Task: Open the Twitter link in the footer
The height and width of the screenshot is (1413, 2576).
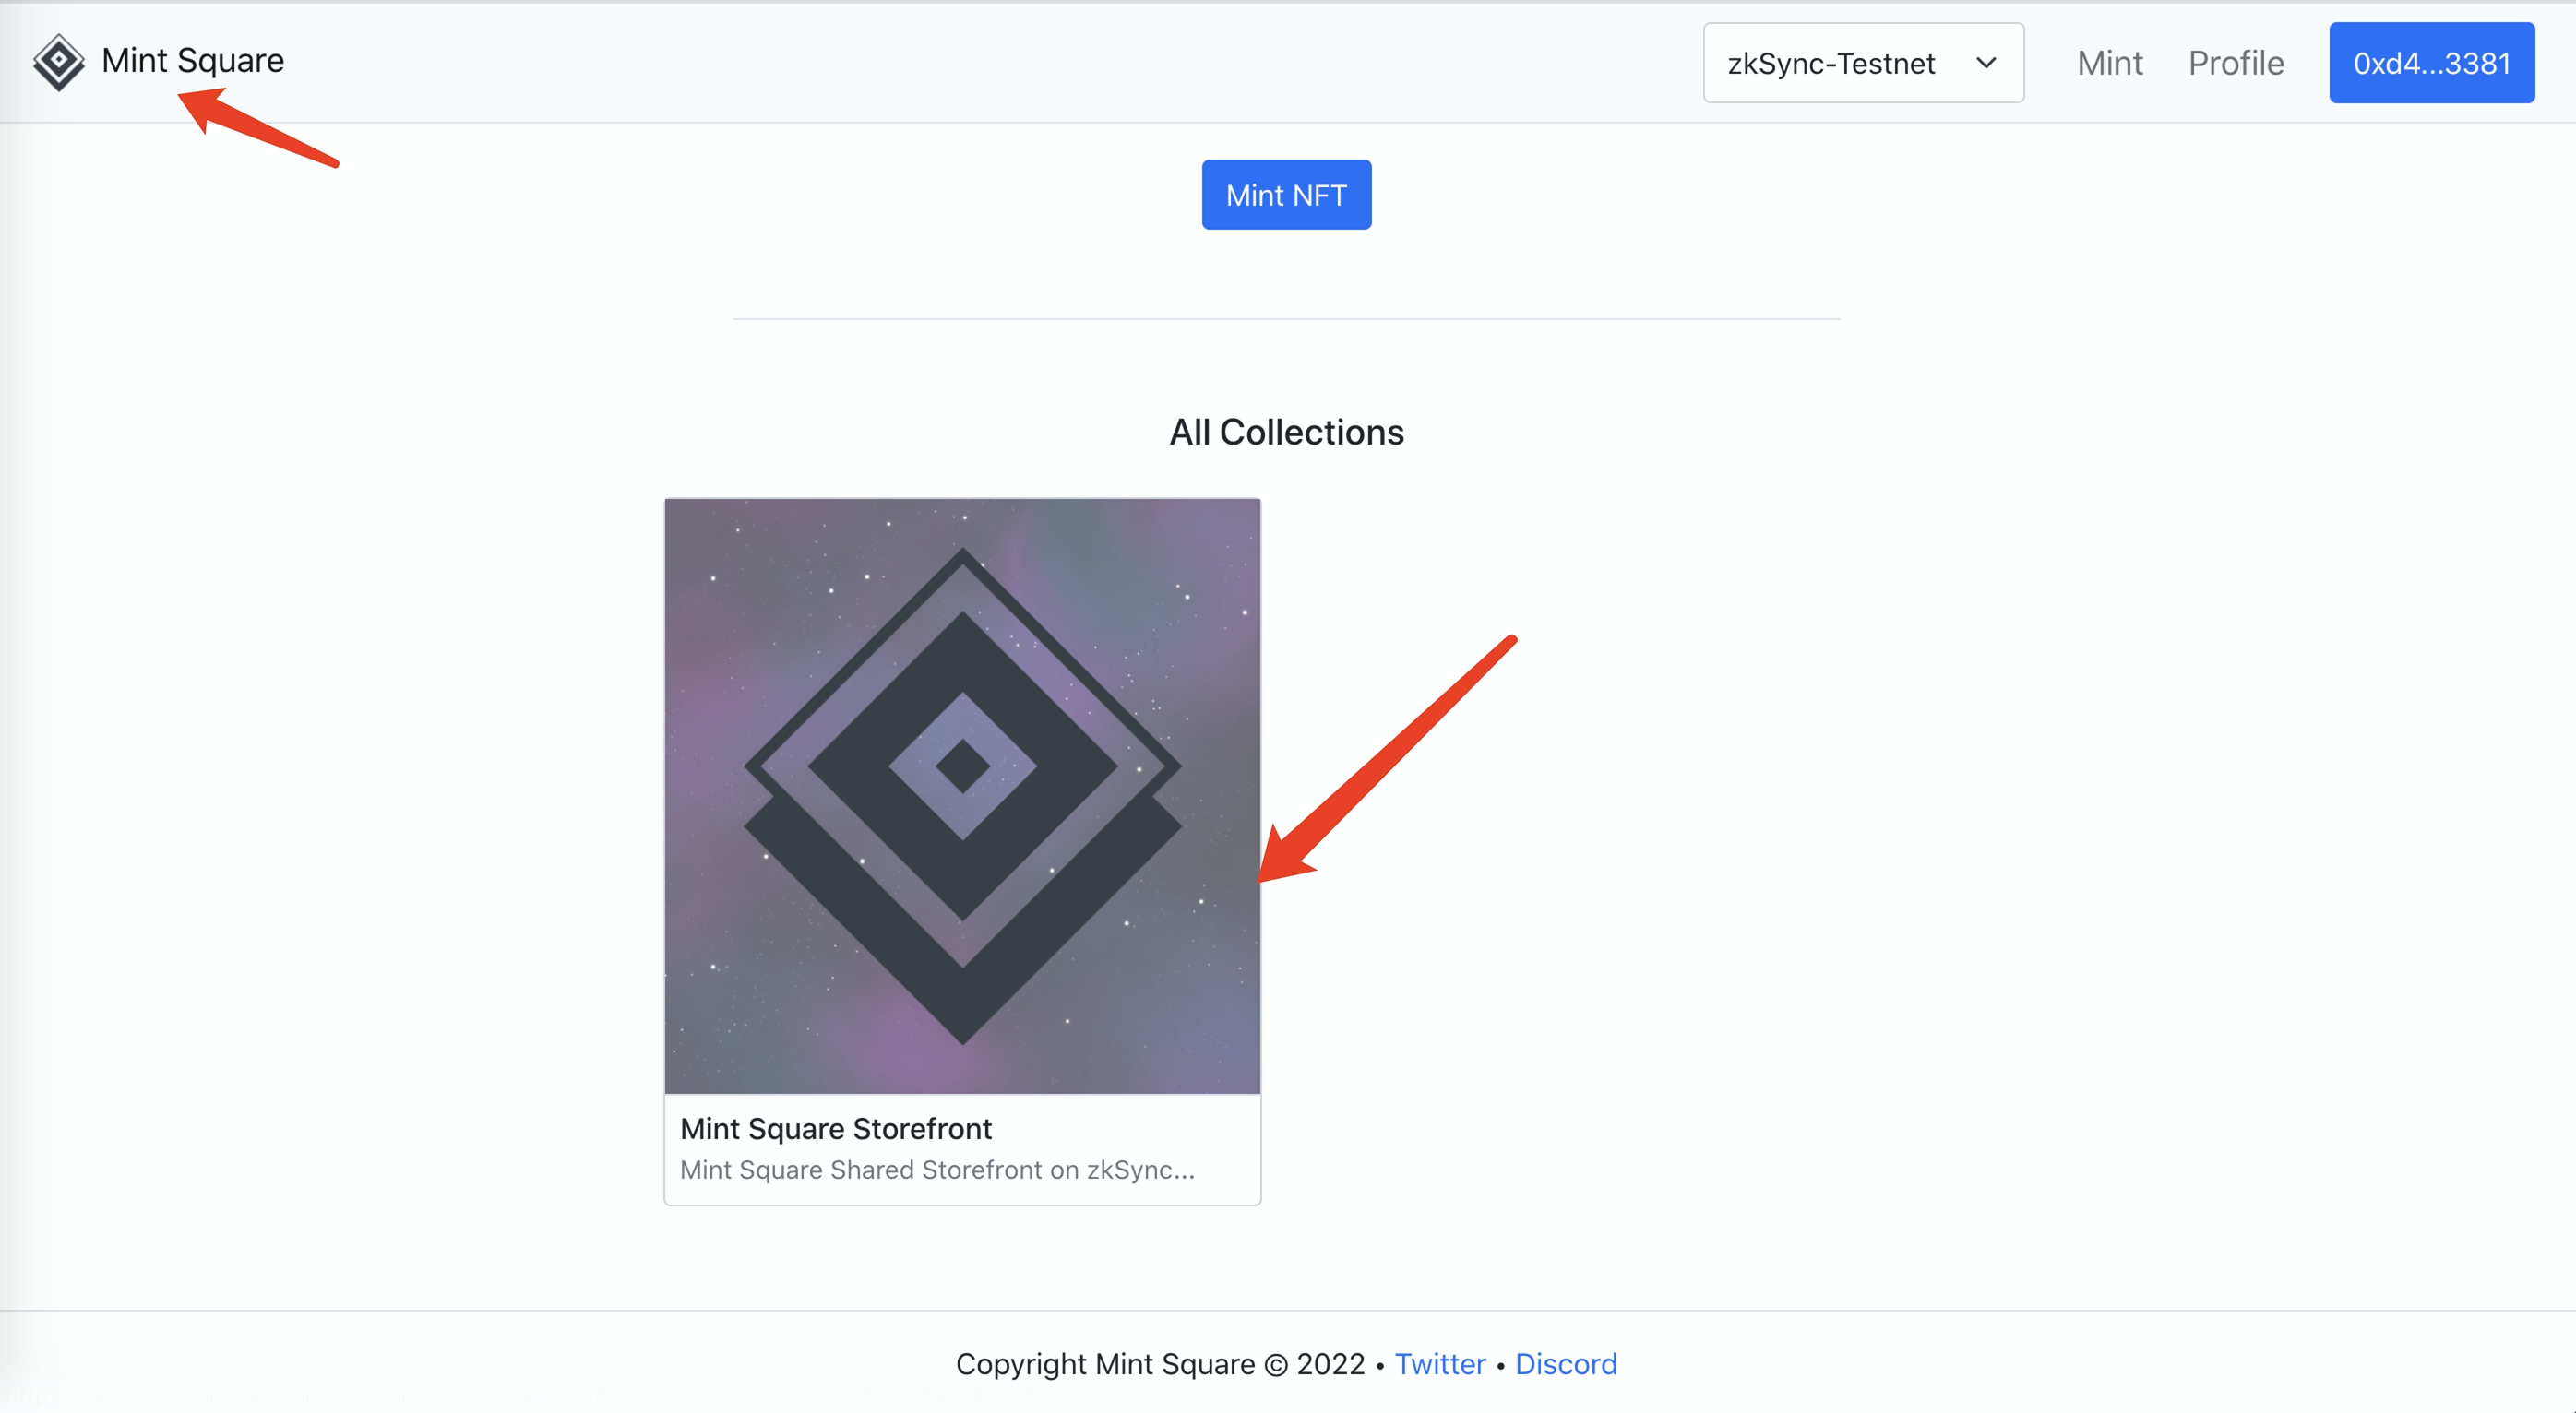Action: 1439,1364
